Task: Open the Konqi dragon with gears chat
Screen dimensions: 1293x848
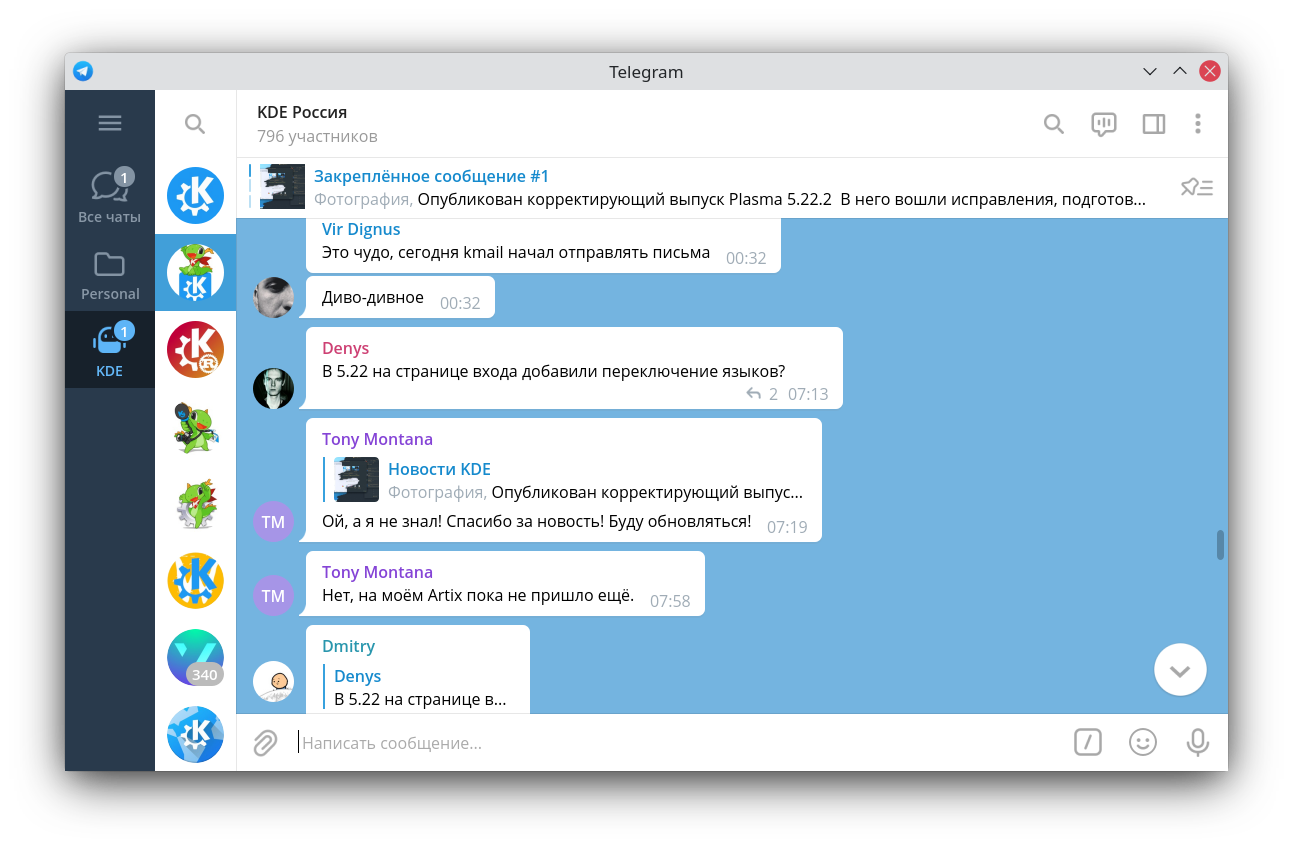Action: pos(195,503)
